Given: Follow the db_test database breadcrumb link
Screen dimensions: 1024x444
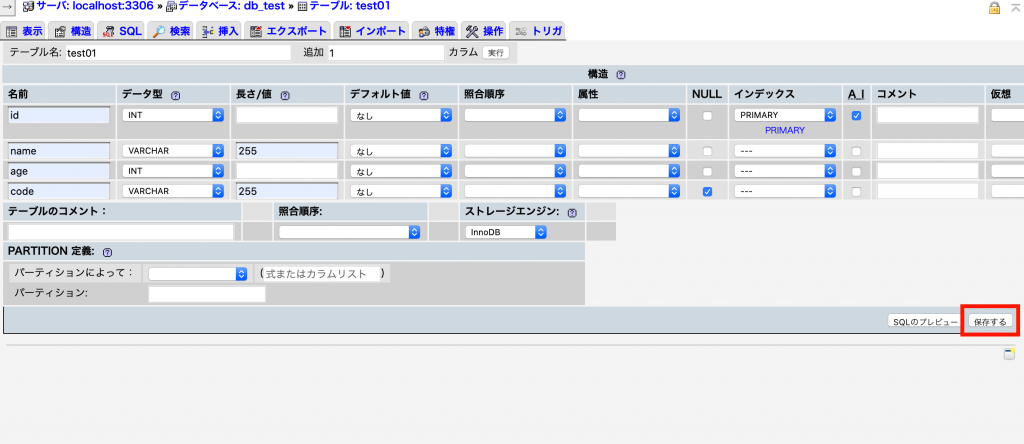Looking at the screenshot, I should pos(232,6).
